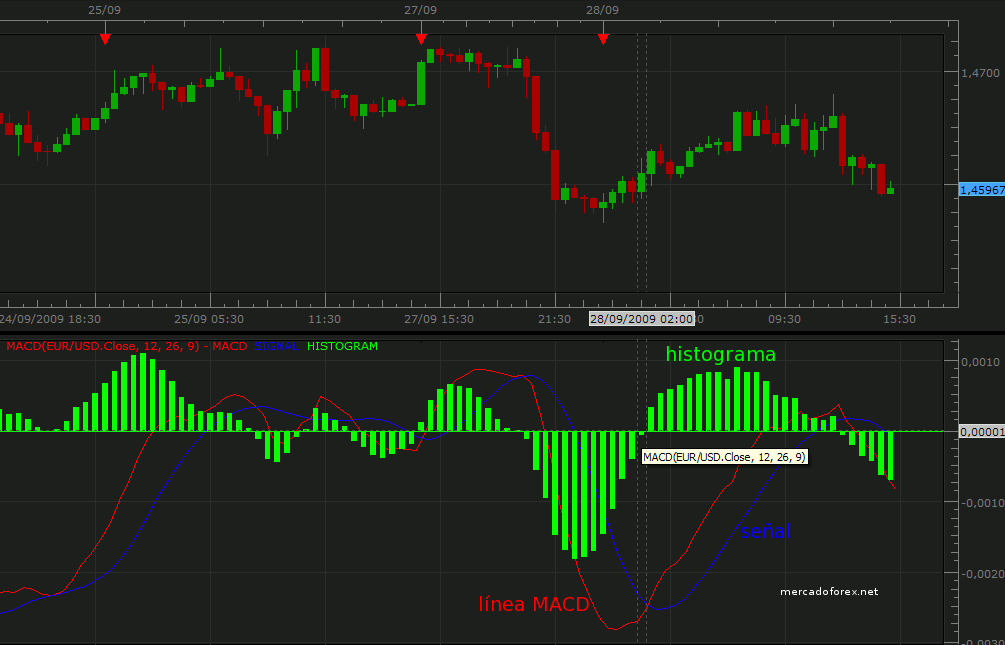Click the 21:30 time axis label

coord(554,319)
